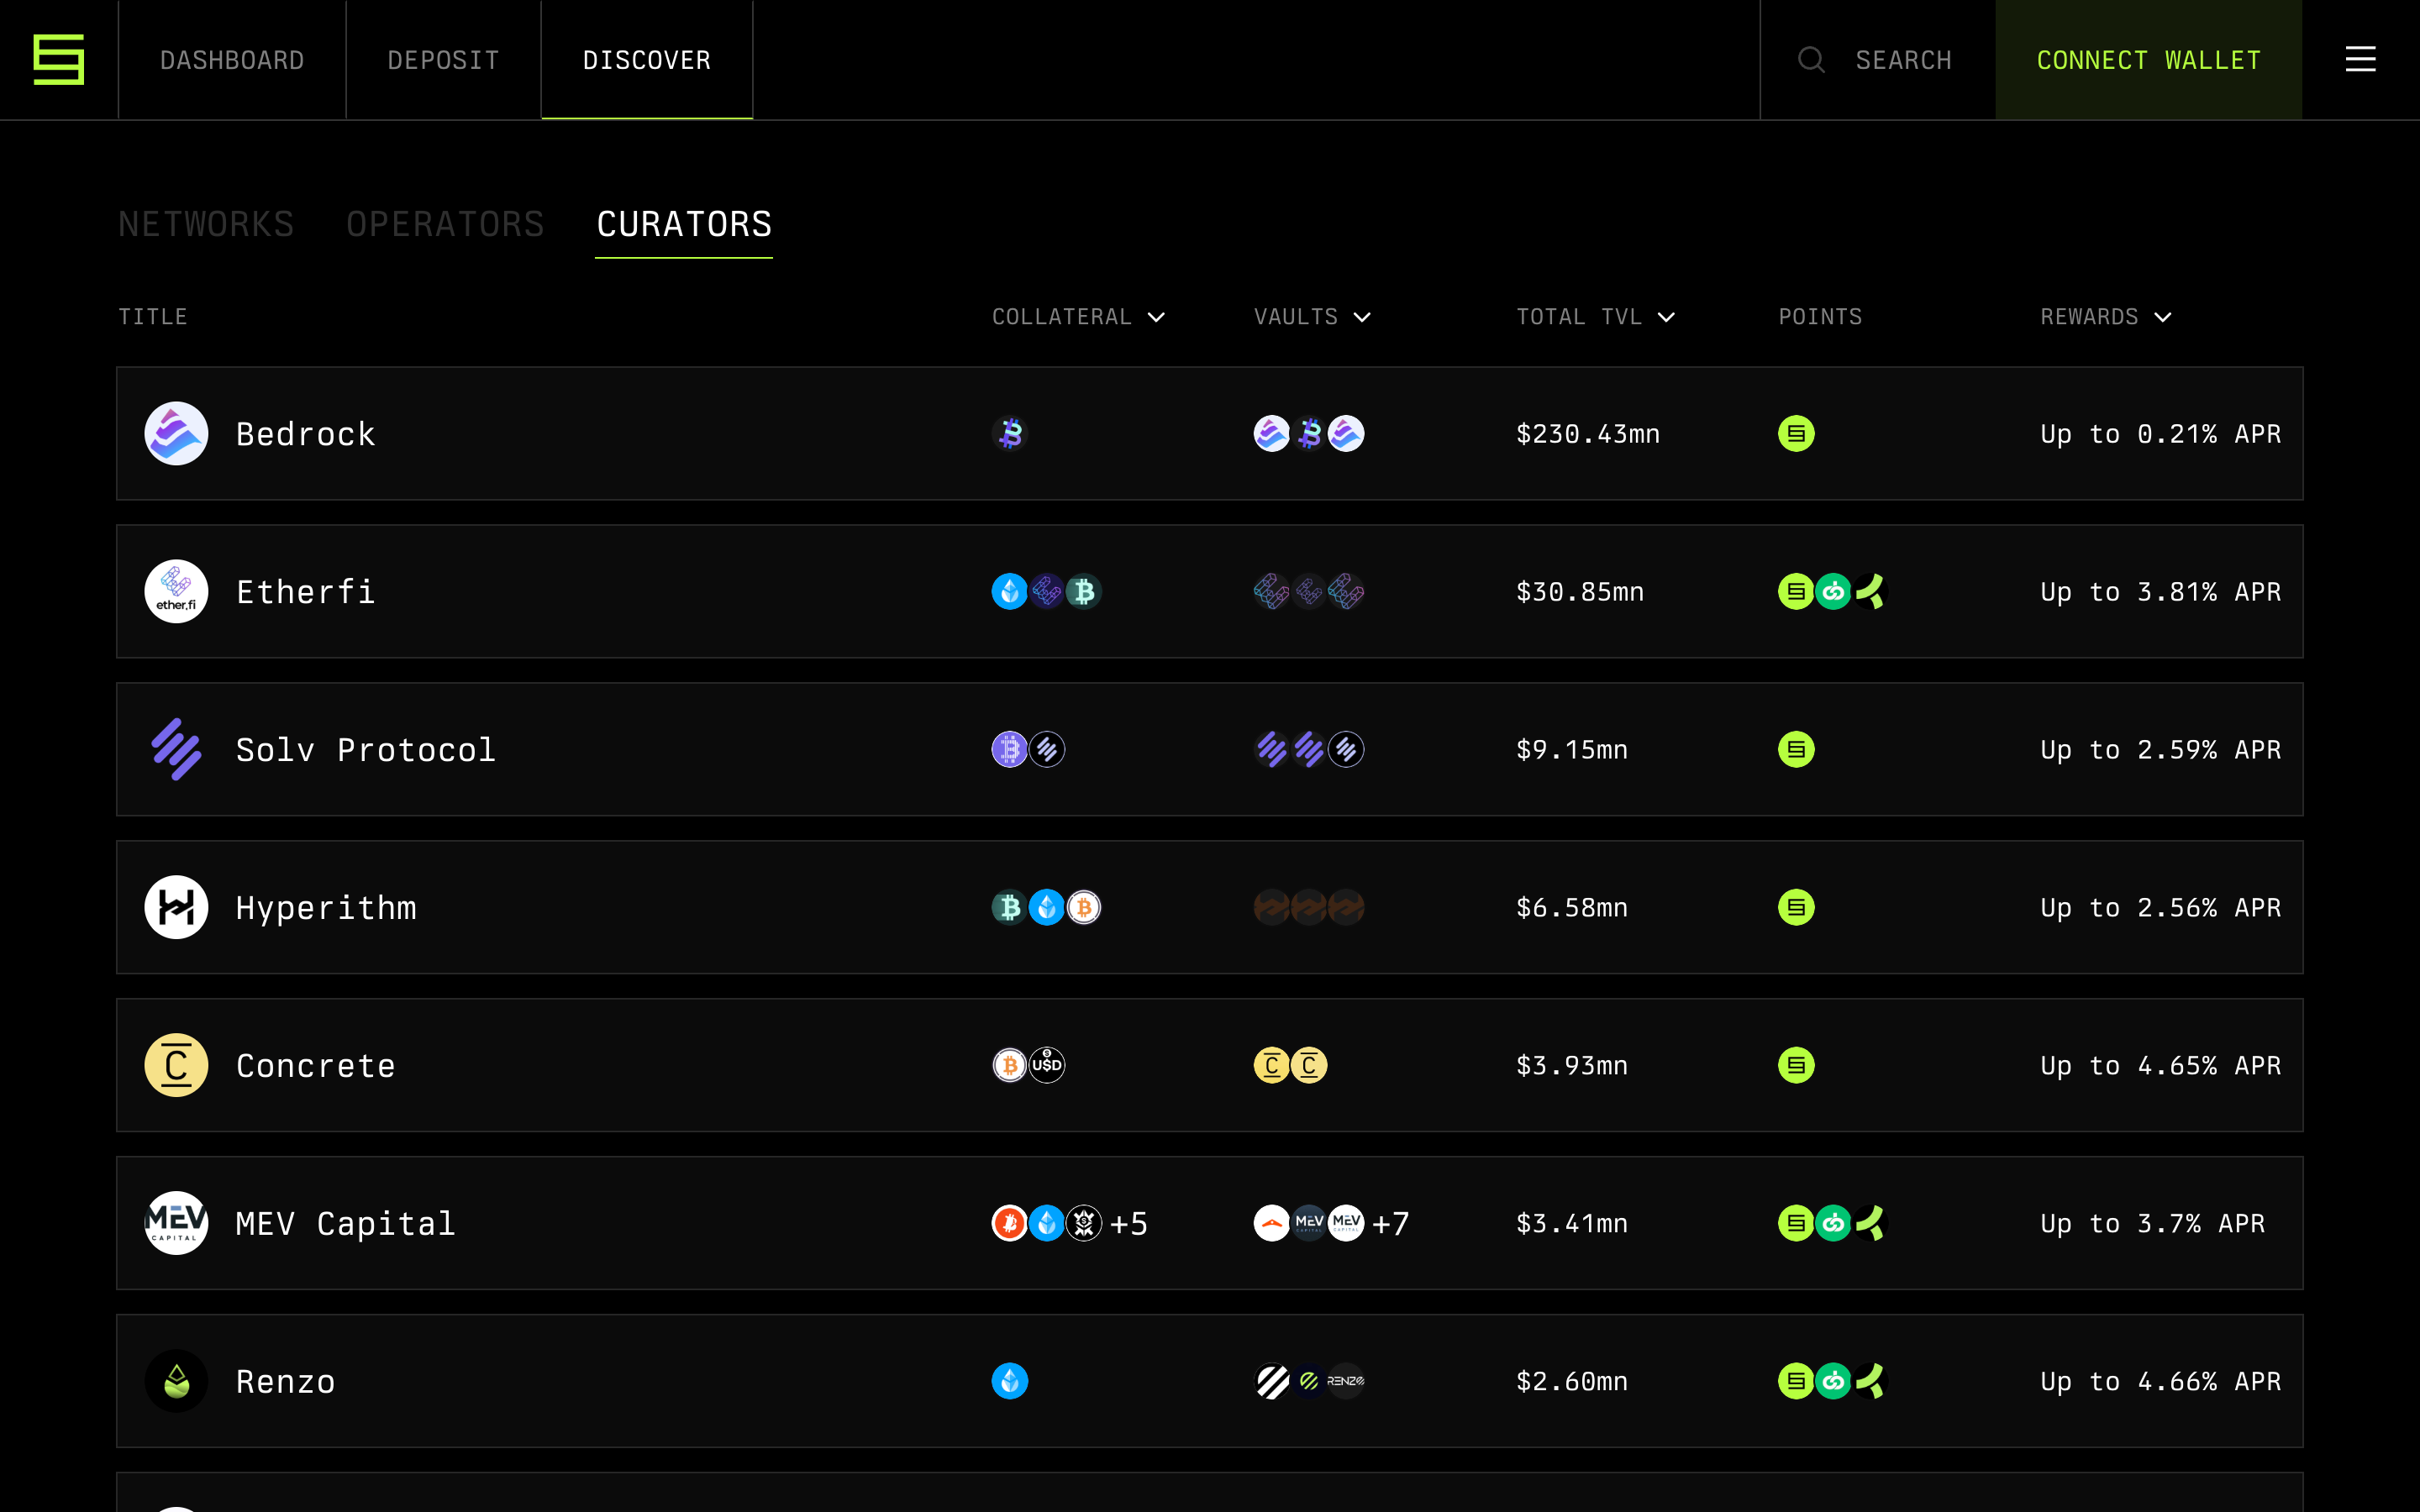
Task: Click Solv Protocol's Symbiotic points icon
Action: pyautogui.click(x=1796, y=749)
